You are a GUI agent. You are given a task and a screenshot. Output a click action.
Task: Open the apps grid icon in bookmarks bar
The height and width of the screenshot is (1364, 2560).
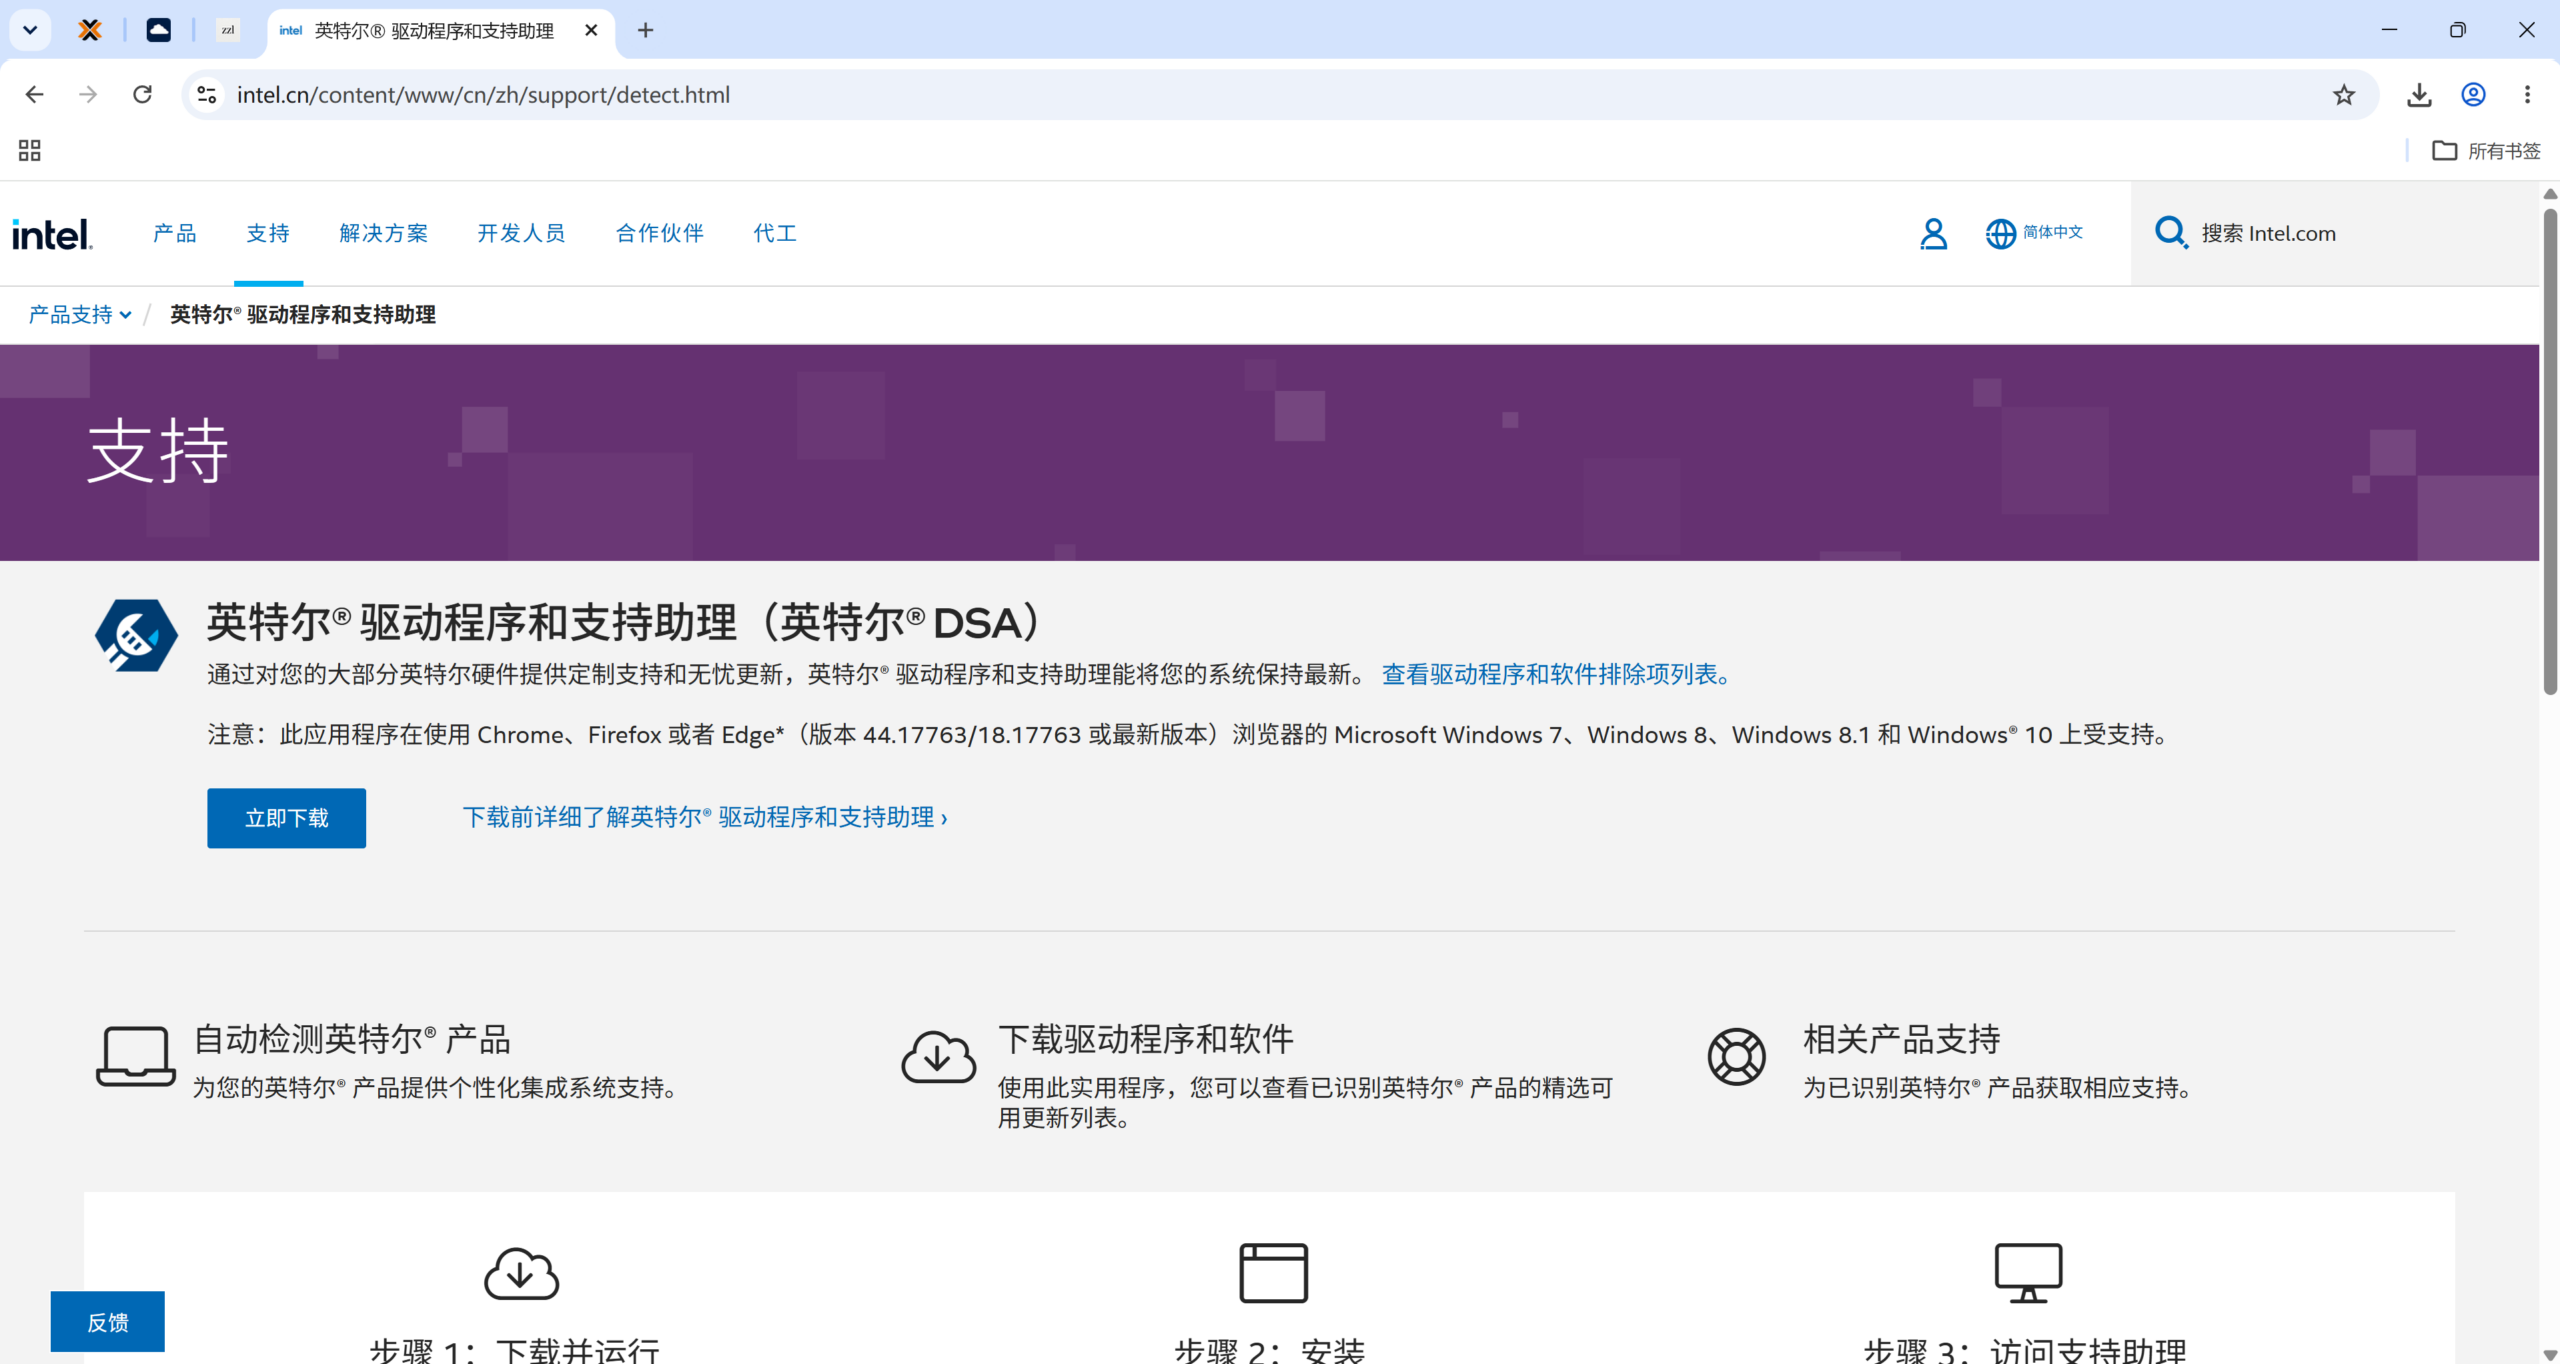(x=30, y=151)
